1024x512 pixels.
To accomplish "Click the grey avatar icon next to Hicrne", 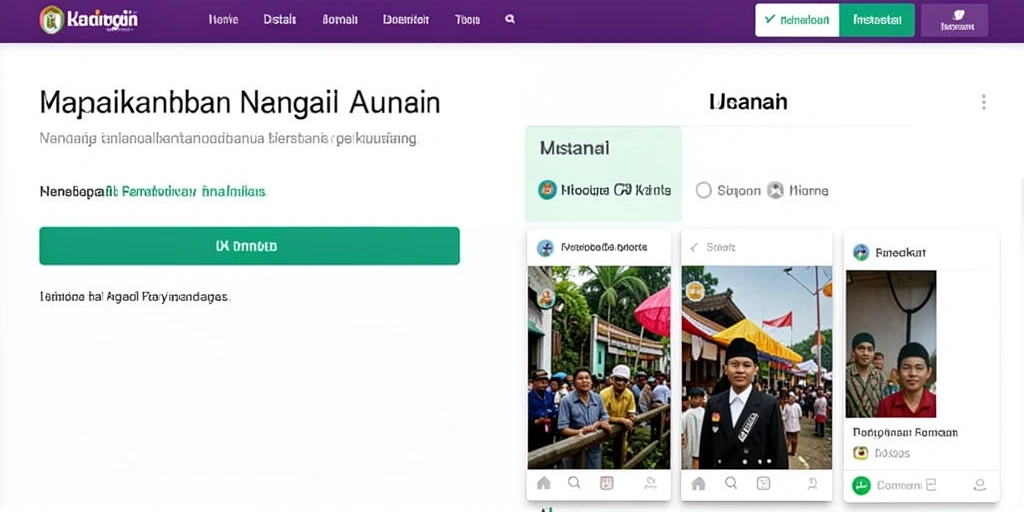I will [x=775, y=190].
